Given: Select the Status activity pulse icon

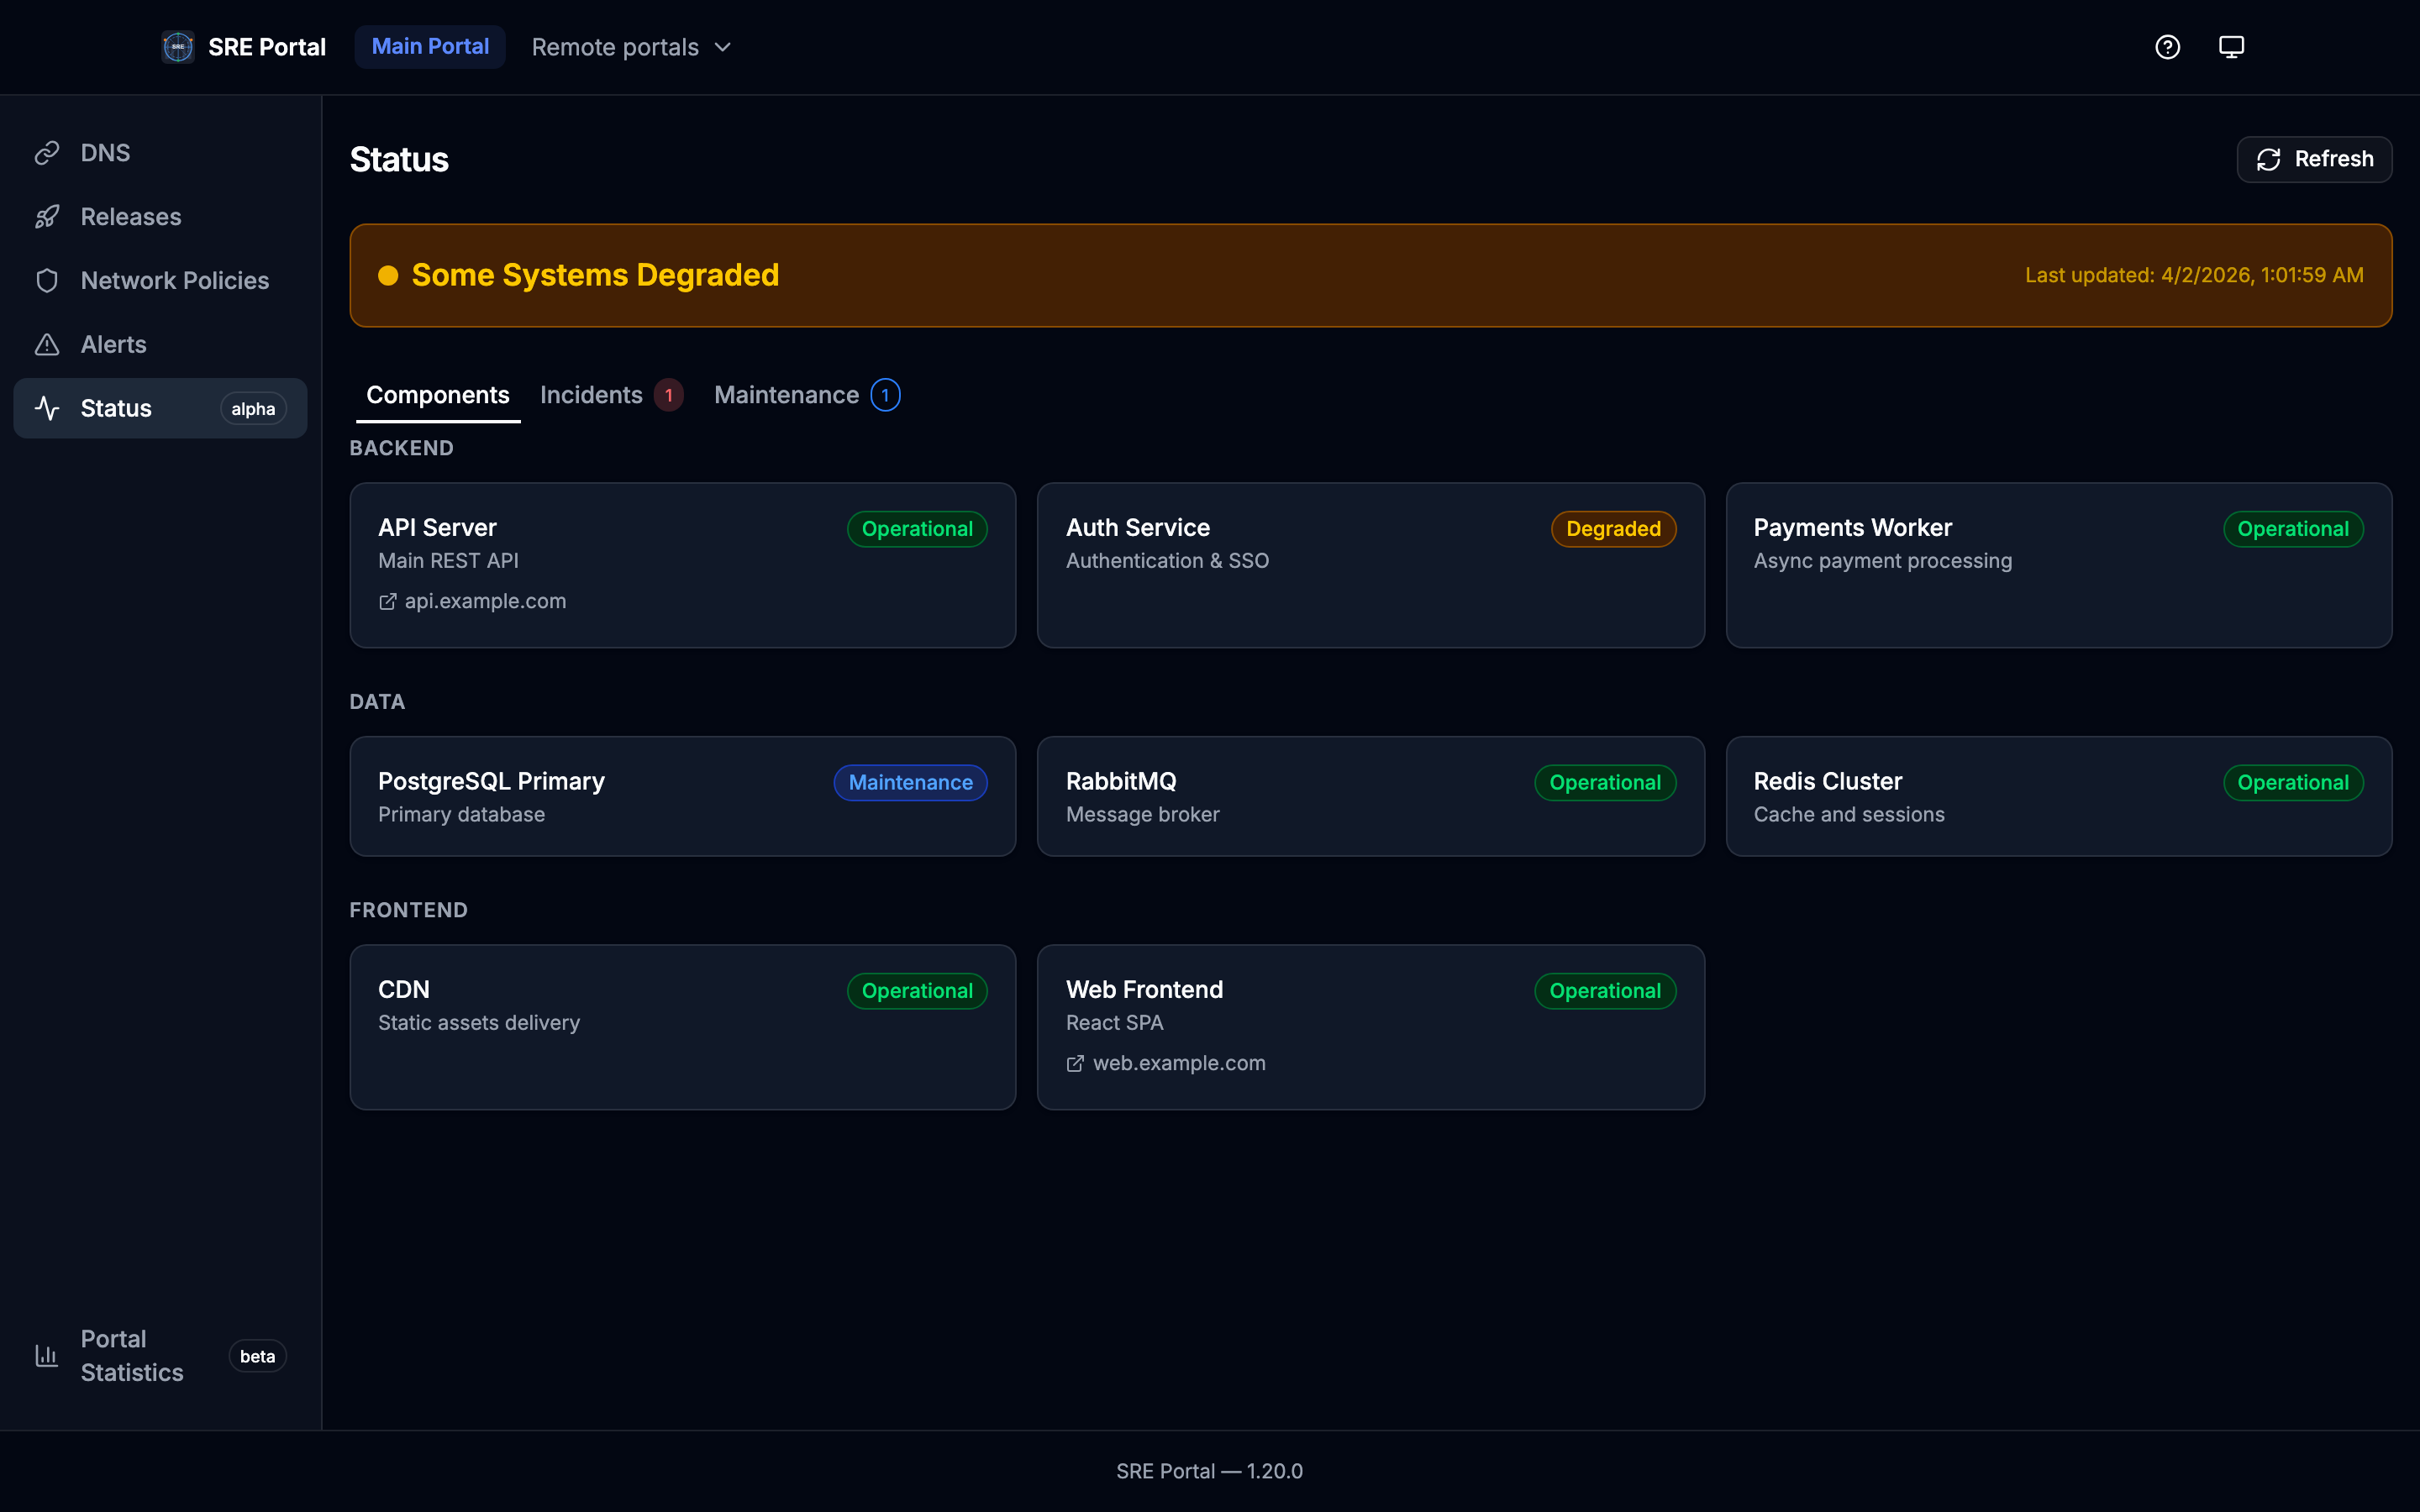Looking at the screenshot, I should coord(47,408).
